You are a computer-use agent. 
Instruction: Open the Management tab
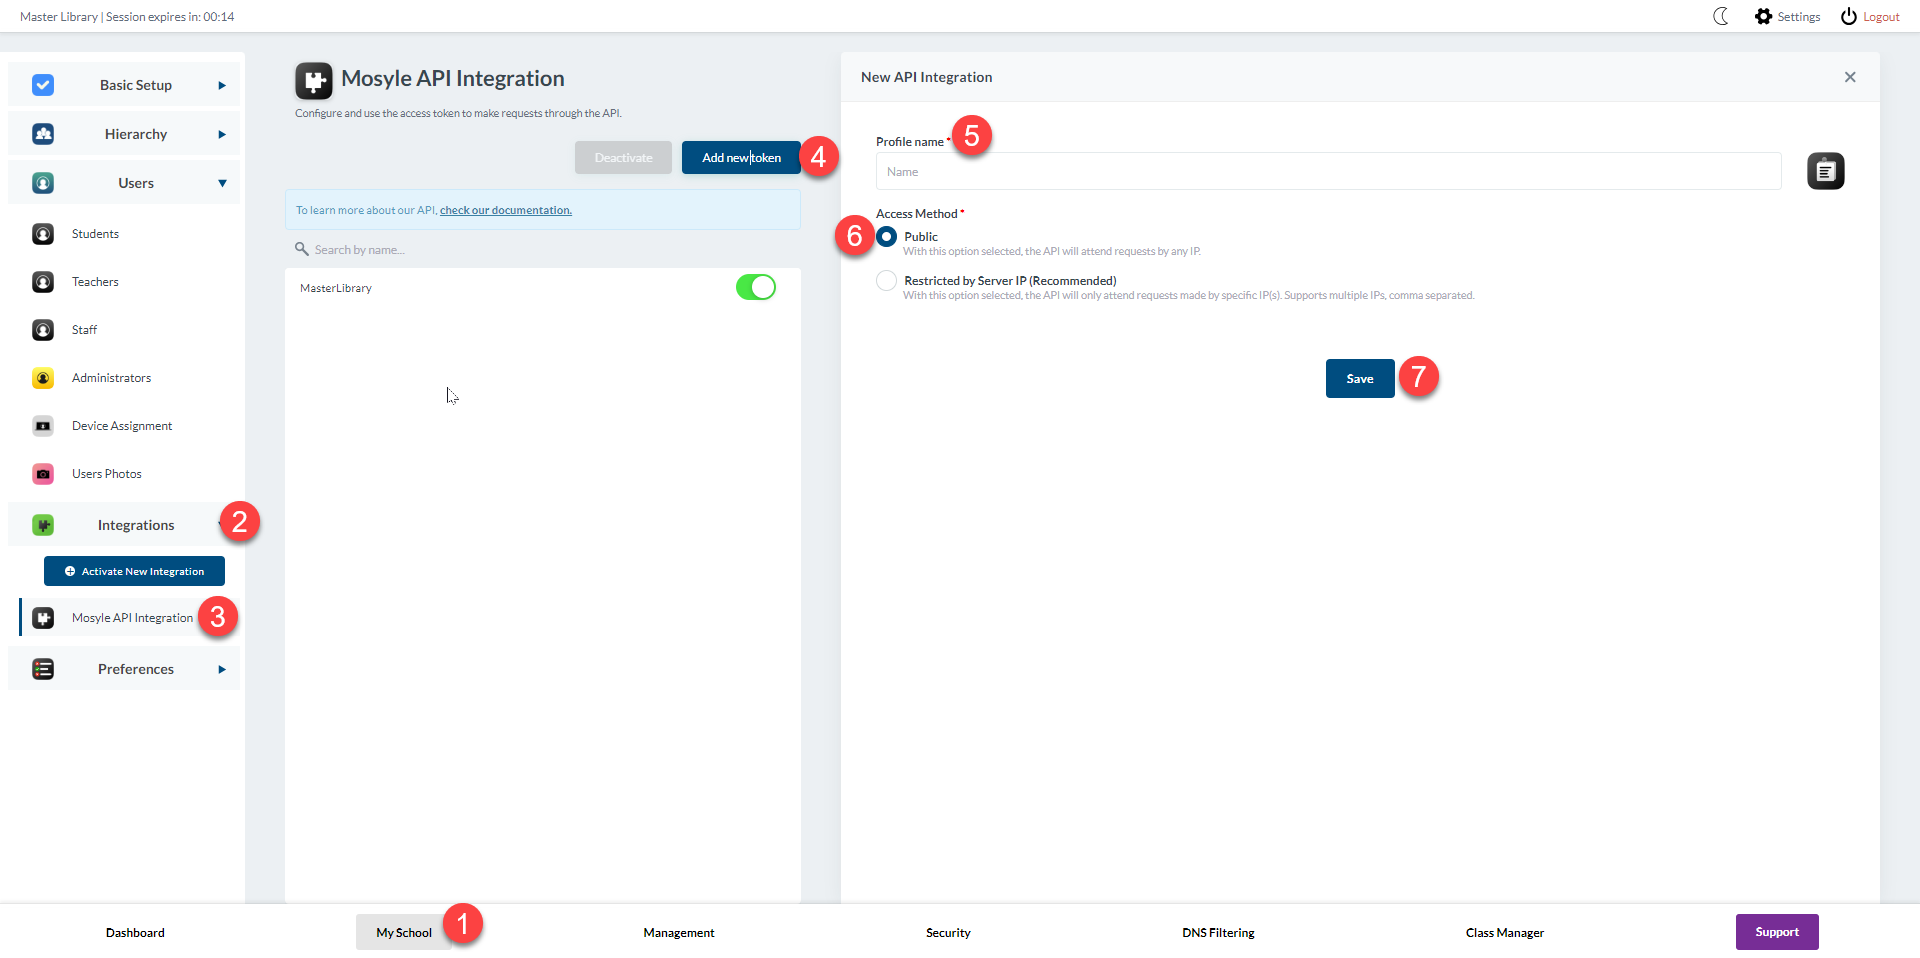point(679,932)
